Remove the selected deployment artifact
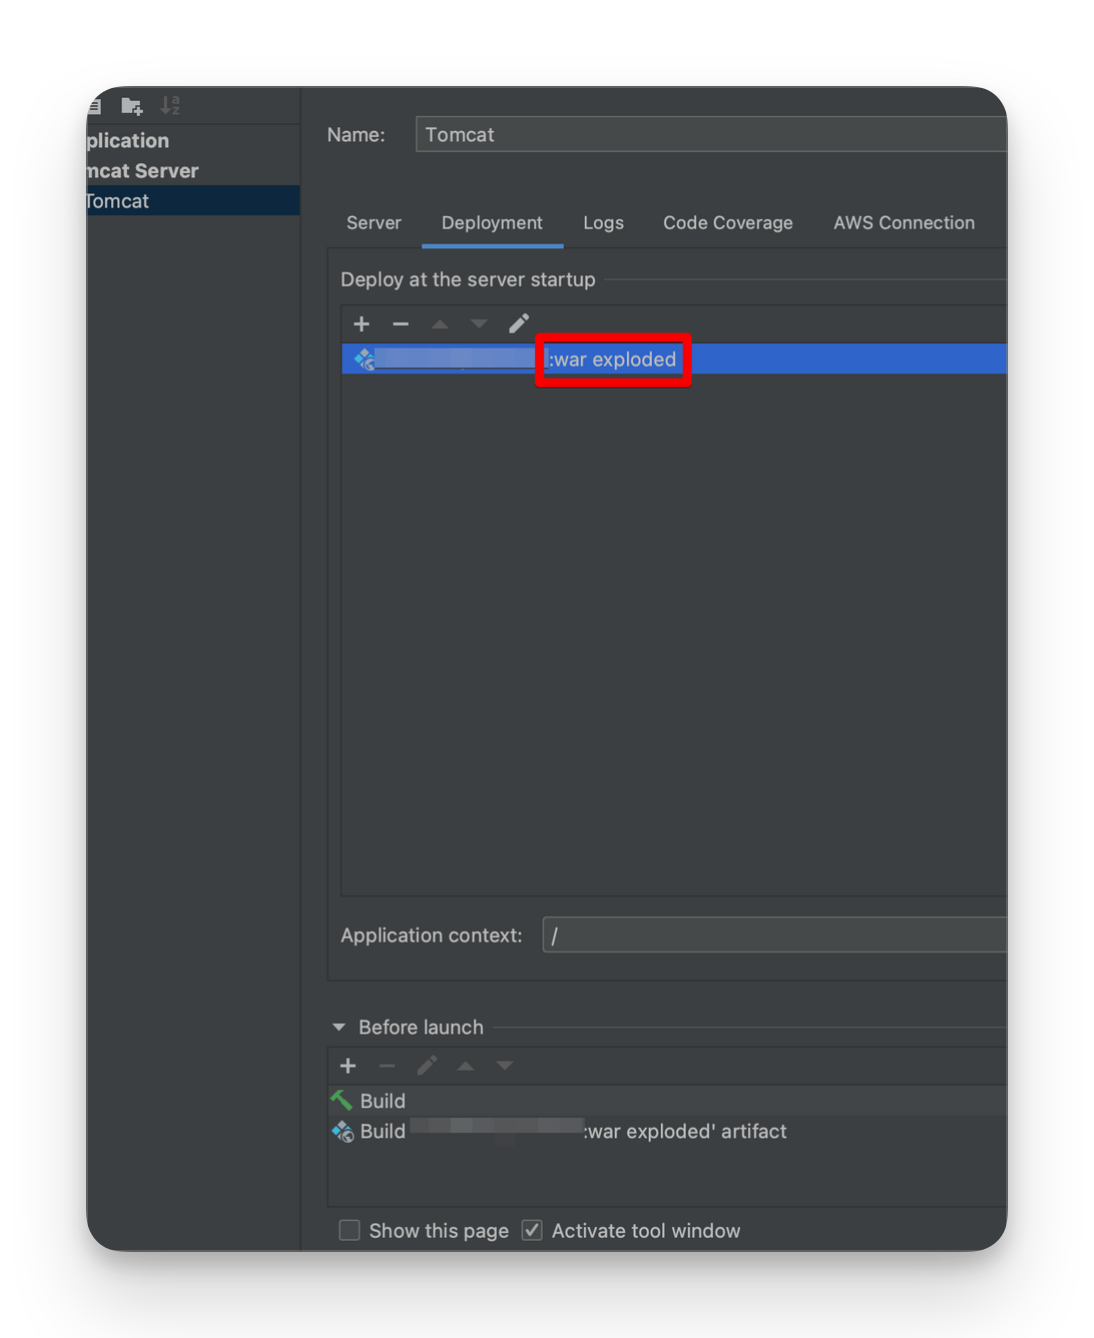Image resolution: width=1094 pixels, height=1338 pixels. (x=401, y=324)
